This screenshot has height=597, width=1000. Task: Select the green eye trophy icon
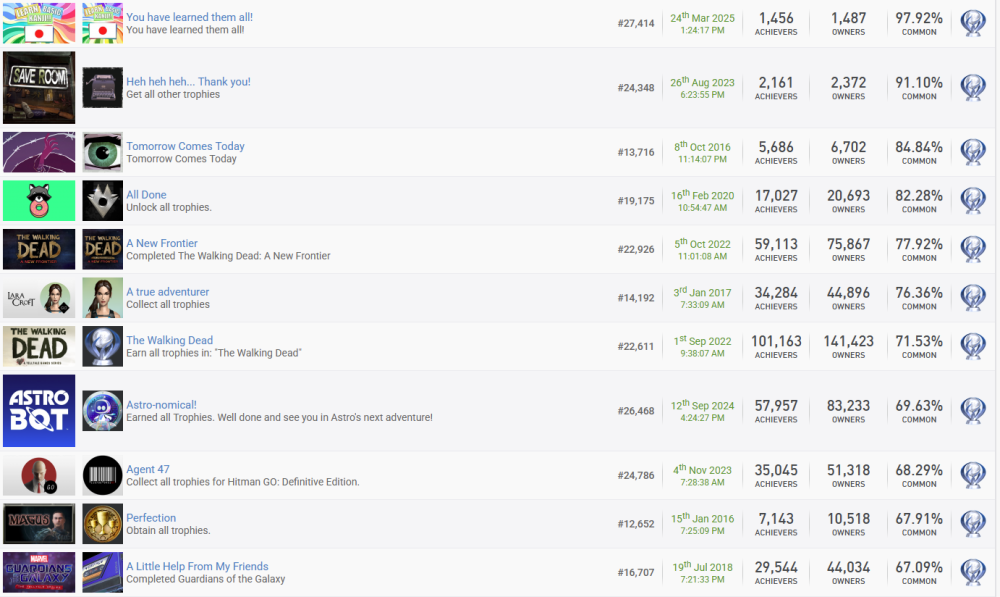coord(102,152)
